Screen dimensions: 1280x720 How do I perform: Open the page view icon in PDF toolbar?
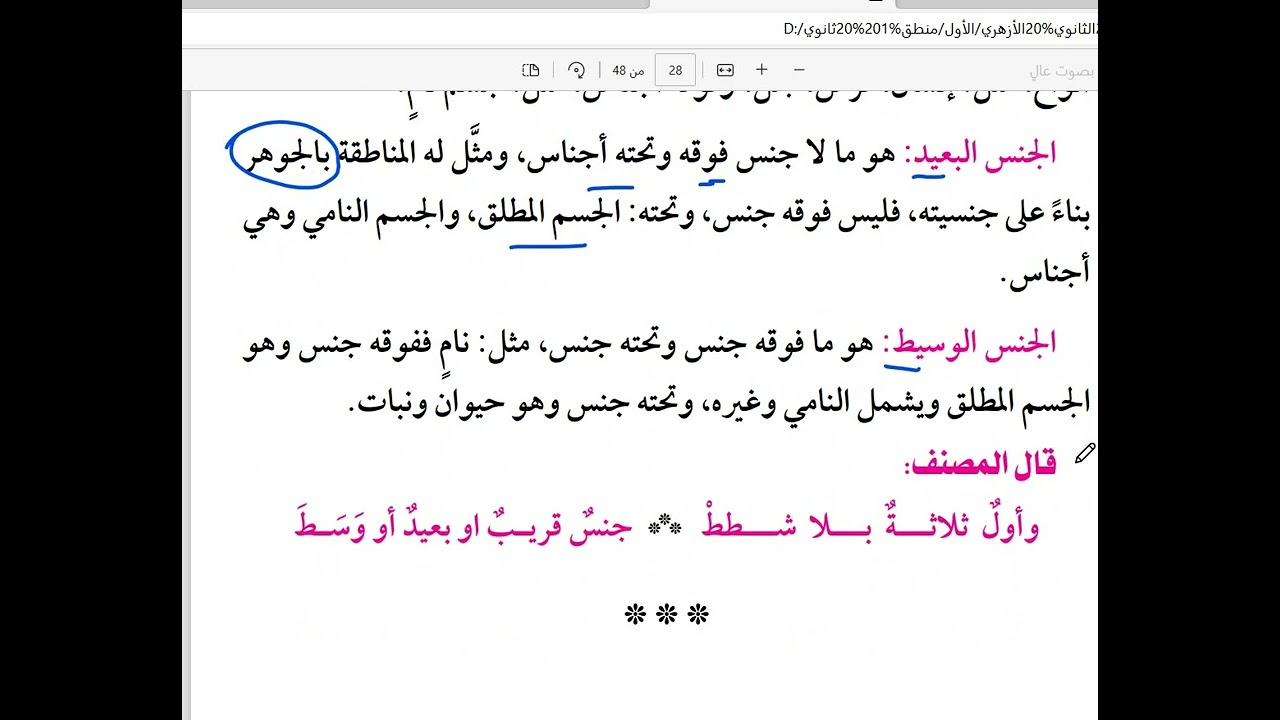coord(531,70)
